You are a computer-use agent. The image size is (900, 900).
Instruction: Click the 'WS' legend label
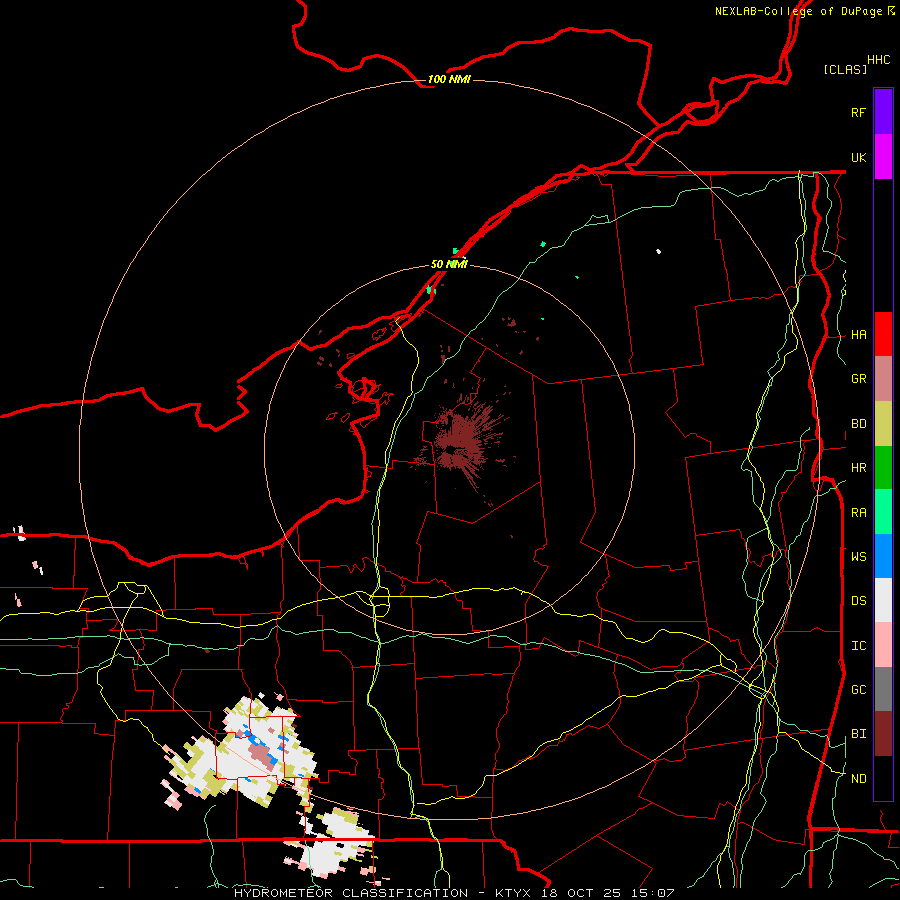coord(858,556)
